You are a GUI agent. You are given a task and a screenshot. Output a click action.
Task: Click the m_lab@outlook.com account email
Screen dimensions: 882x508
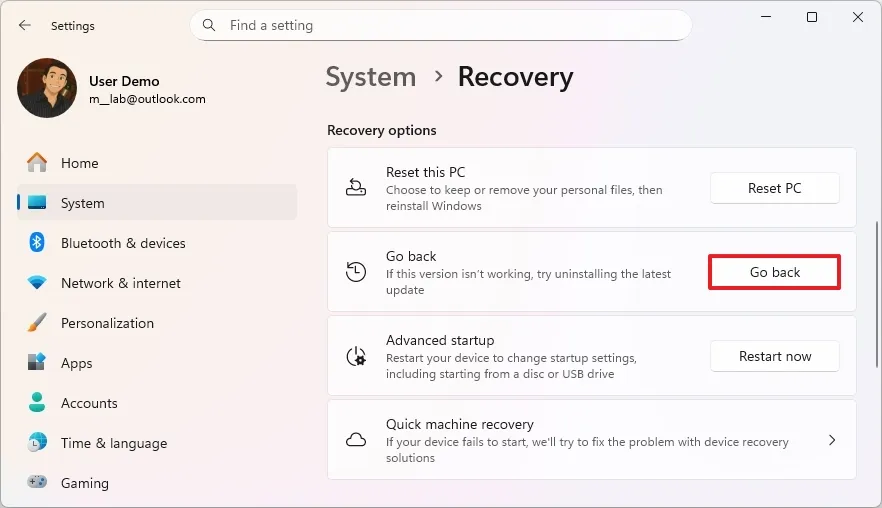(x=147, y=99)
